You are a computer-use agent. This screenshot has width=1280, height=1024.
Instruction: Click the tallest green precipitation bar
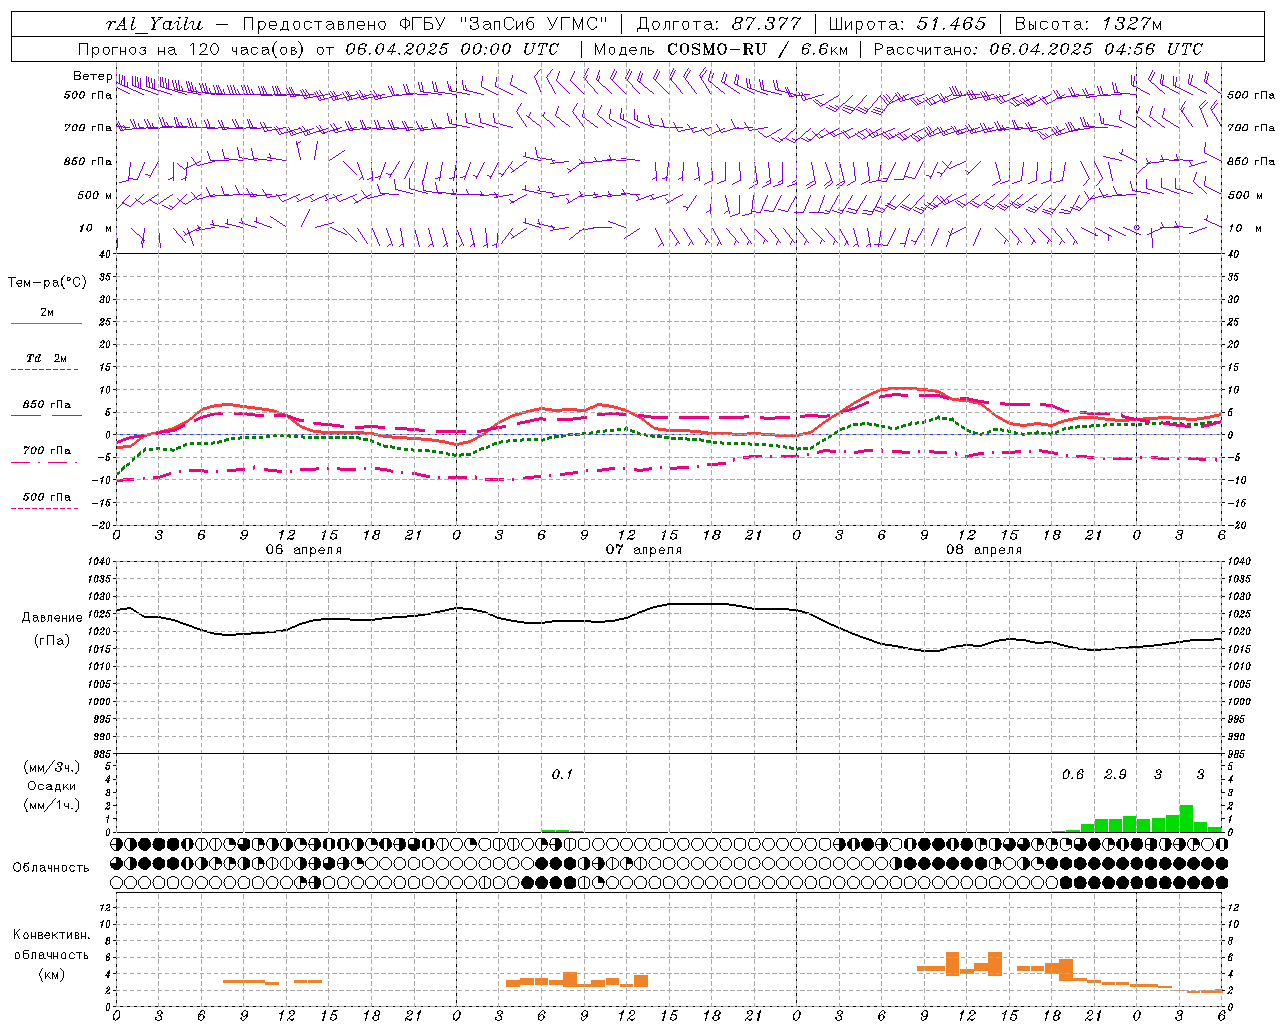(1186, 818)
